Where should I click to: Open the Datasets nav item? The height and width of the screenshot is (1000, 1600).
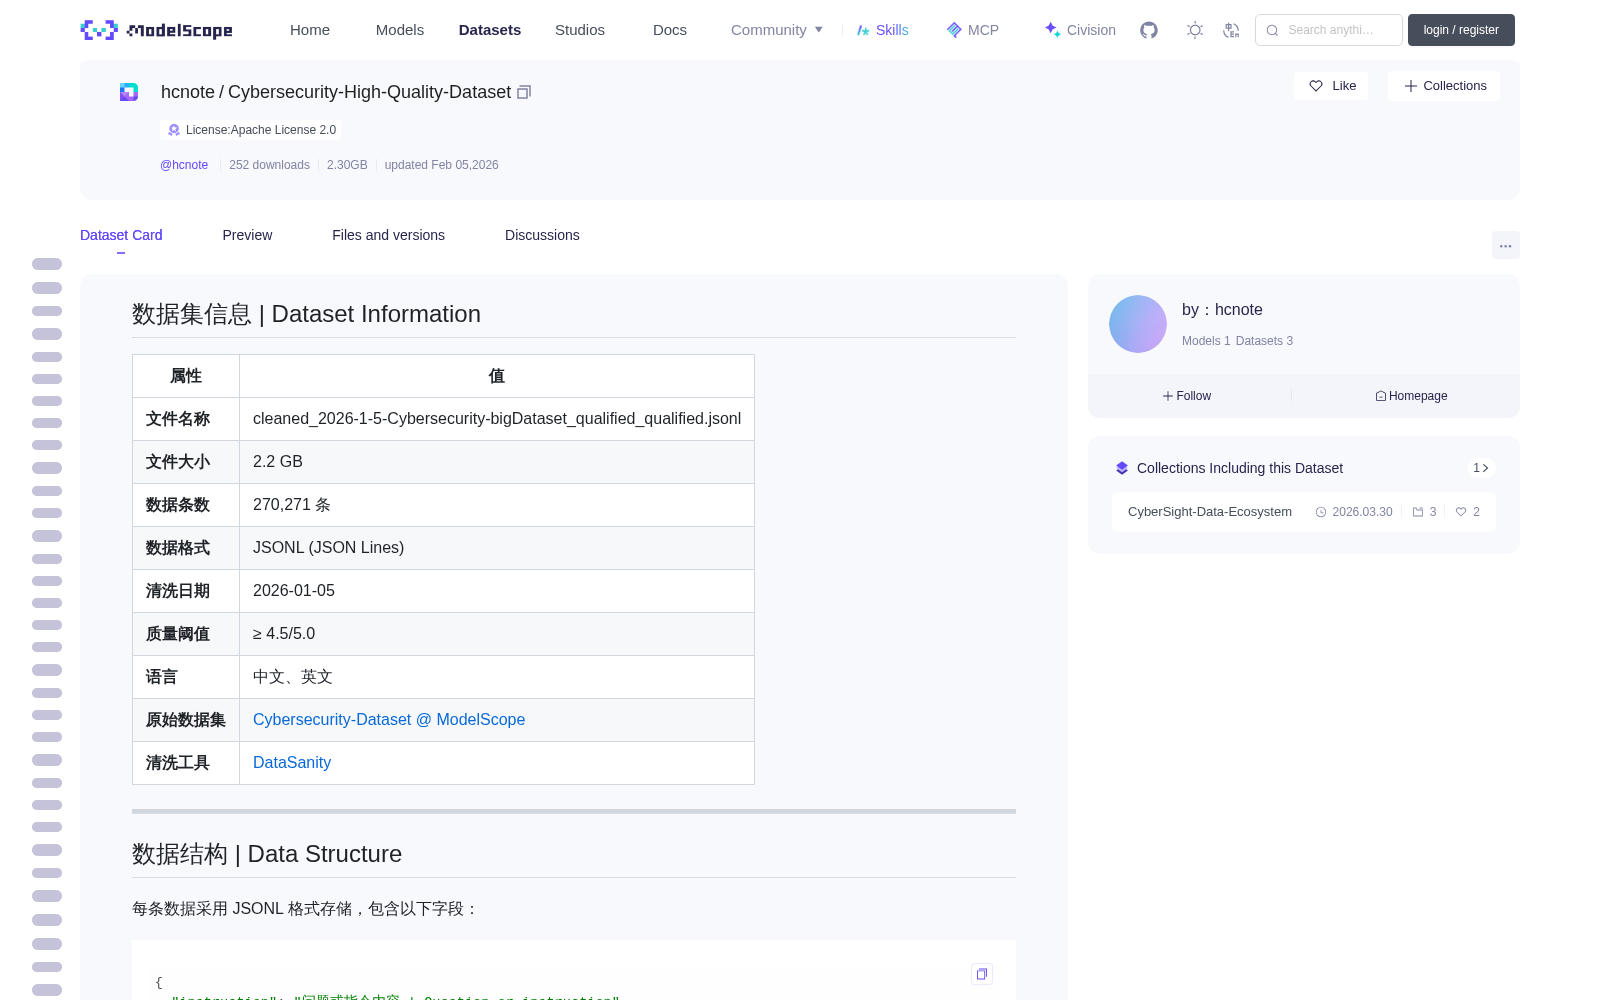click(x=490, y=30)
